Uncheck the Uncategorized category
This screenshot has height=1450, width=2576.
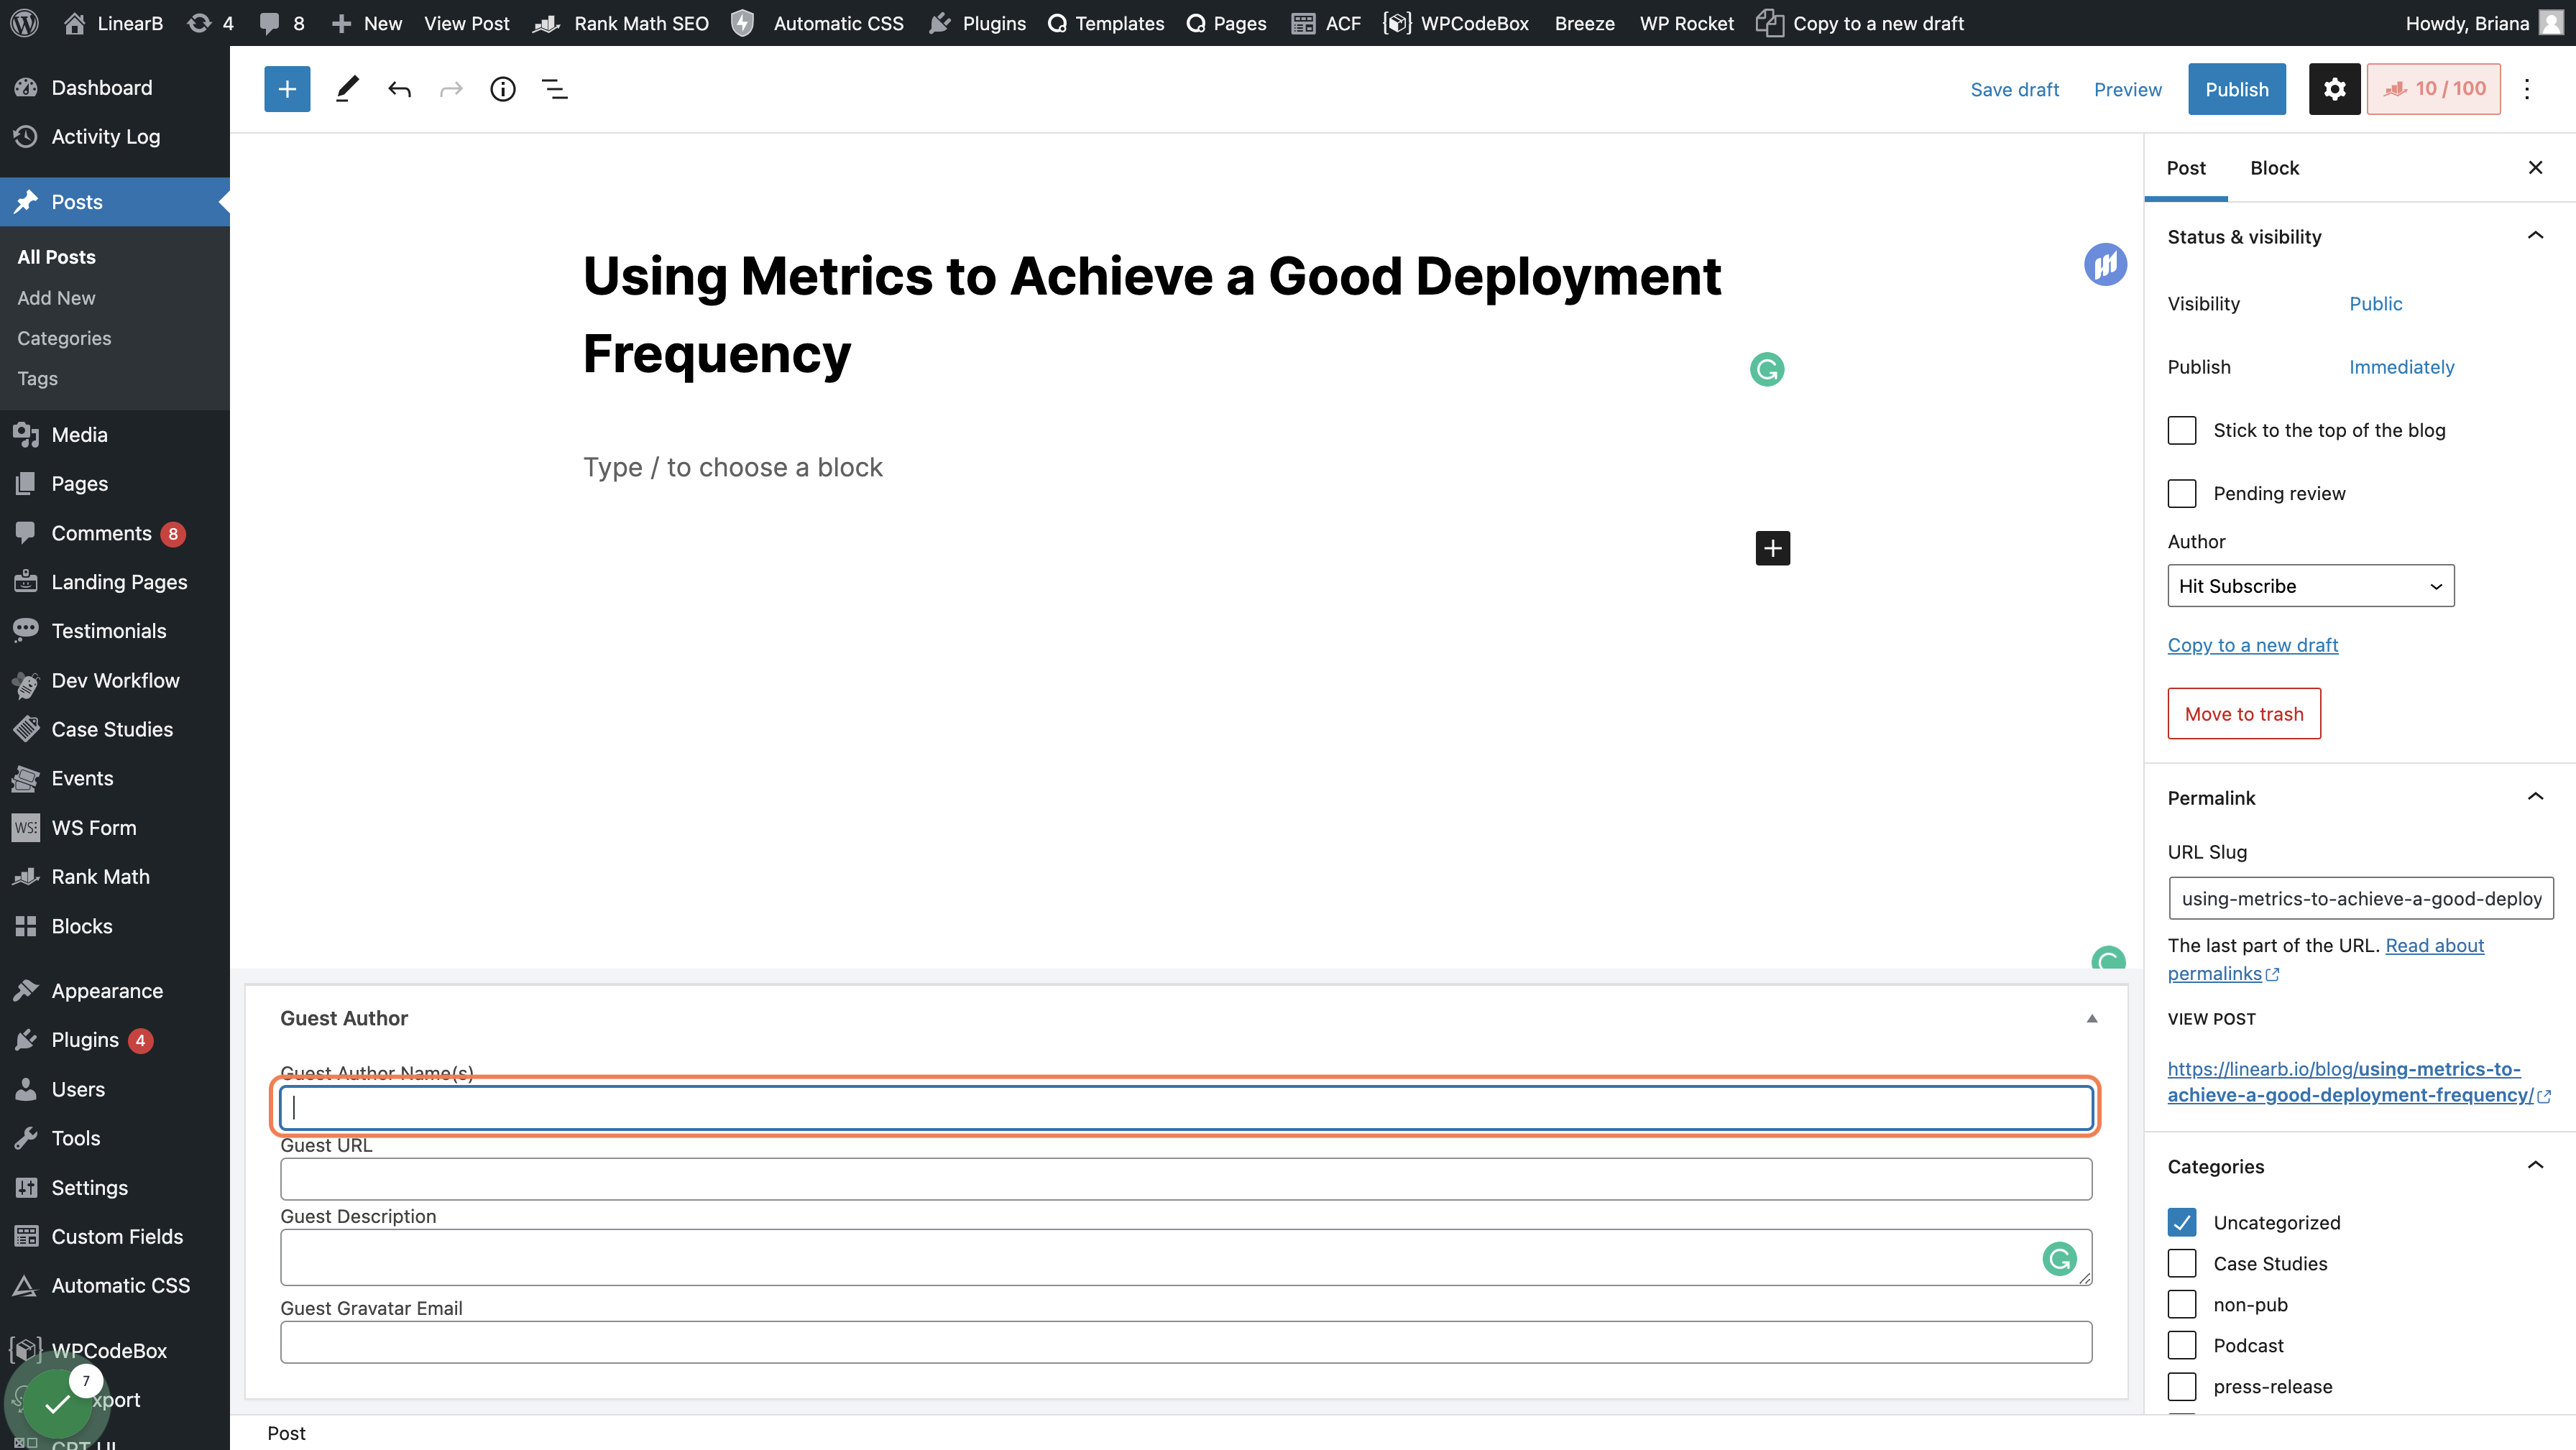tap(2181, 1222)
